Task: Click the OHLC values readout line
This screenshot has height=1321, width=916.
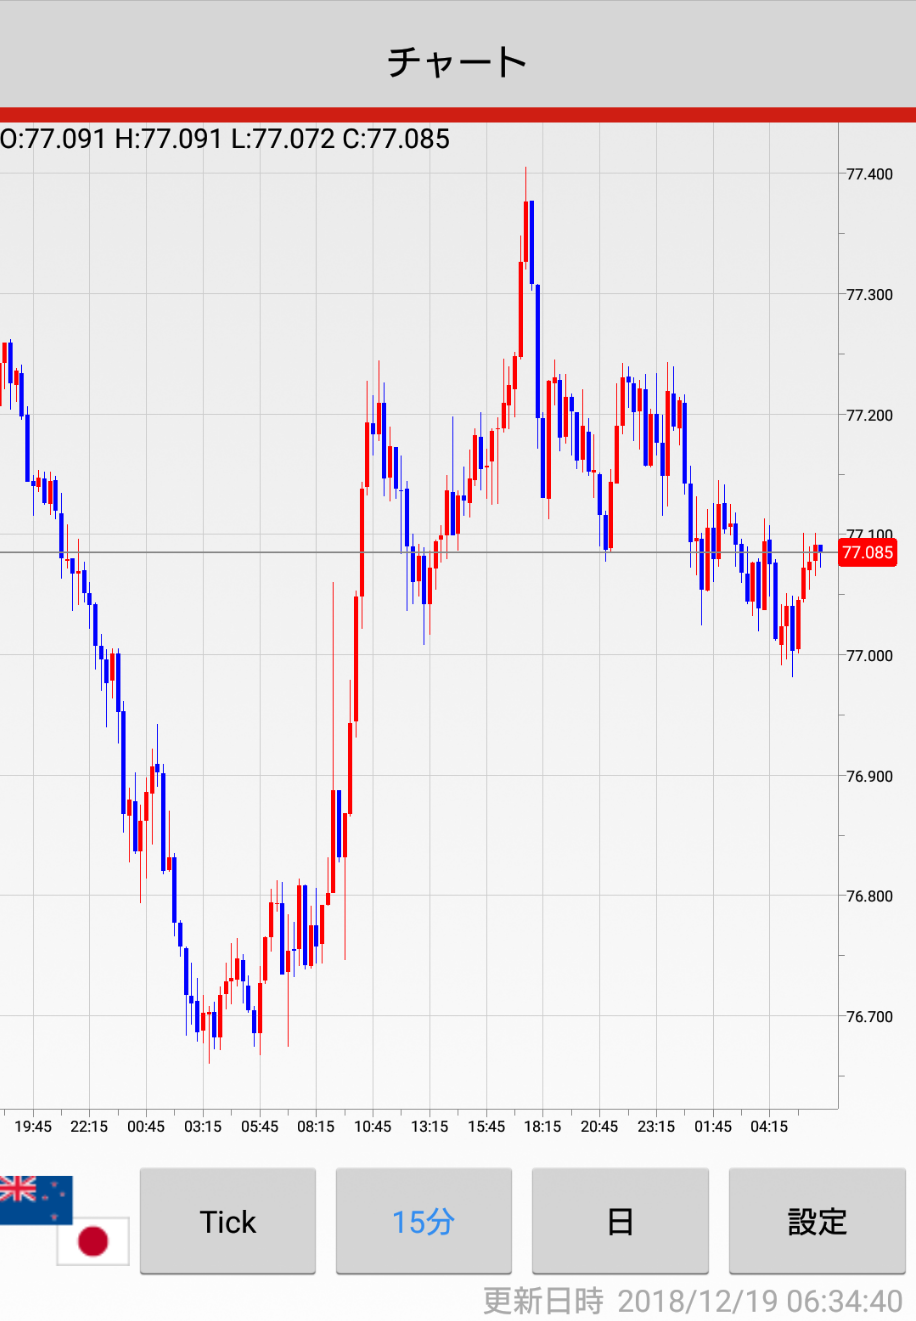Action: coord(226,138)
